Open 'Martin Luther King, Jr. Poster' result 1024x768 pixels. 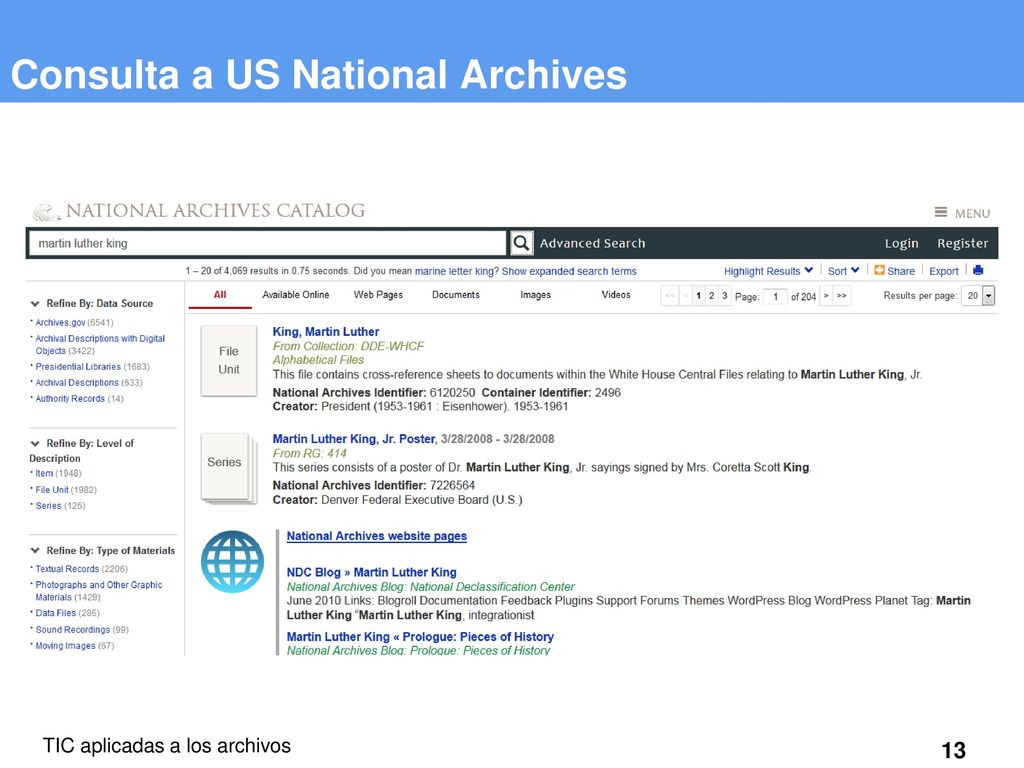[x=354, y=439]
